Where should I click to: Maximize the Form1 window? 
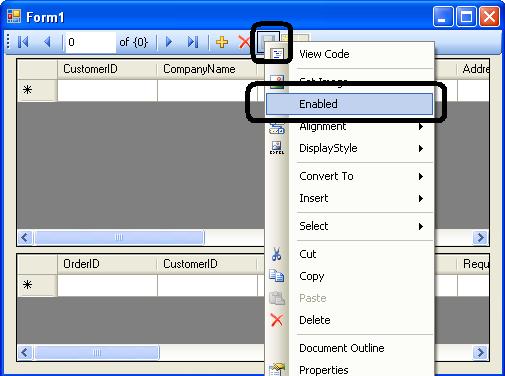(466, 16)
